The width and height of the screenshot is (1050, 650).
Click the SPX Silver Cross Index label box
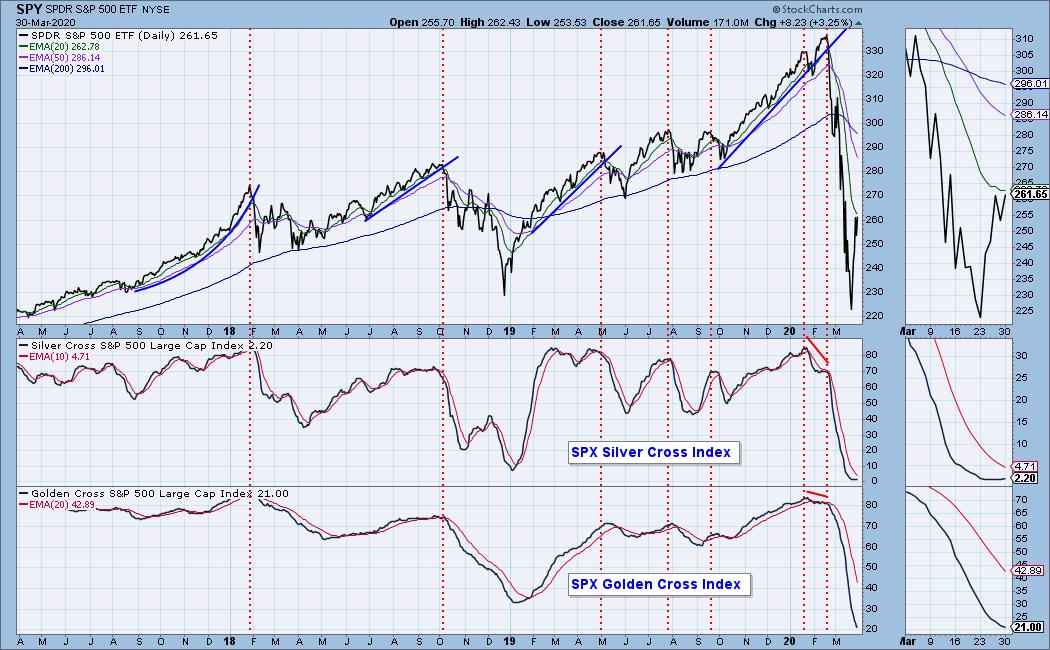pos(653,453)
